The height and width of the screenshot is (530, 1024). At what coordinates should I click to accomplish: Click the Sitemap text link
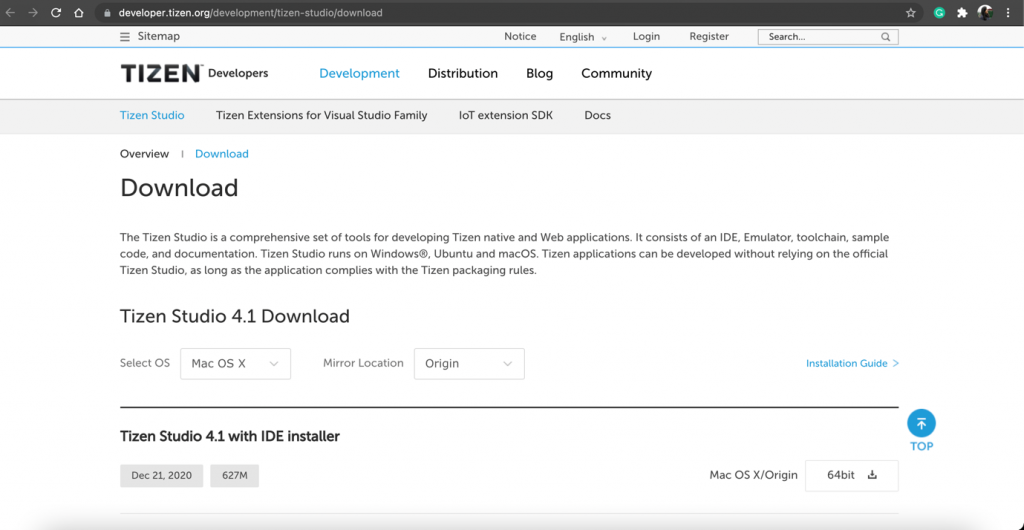pos(159,37)
